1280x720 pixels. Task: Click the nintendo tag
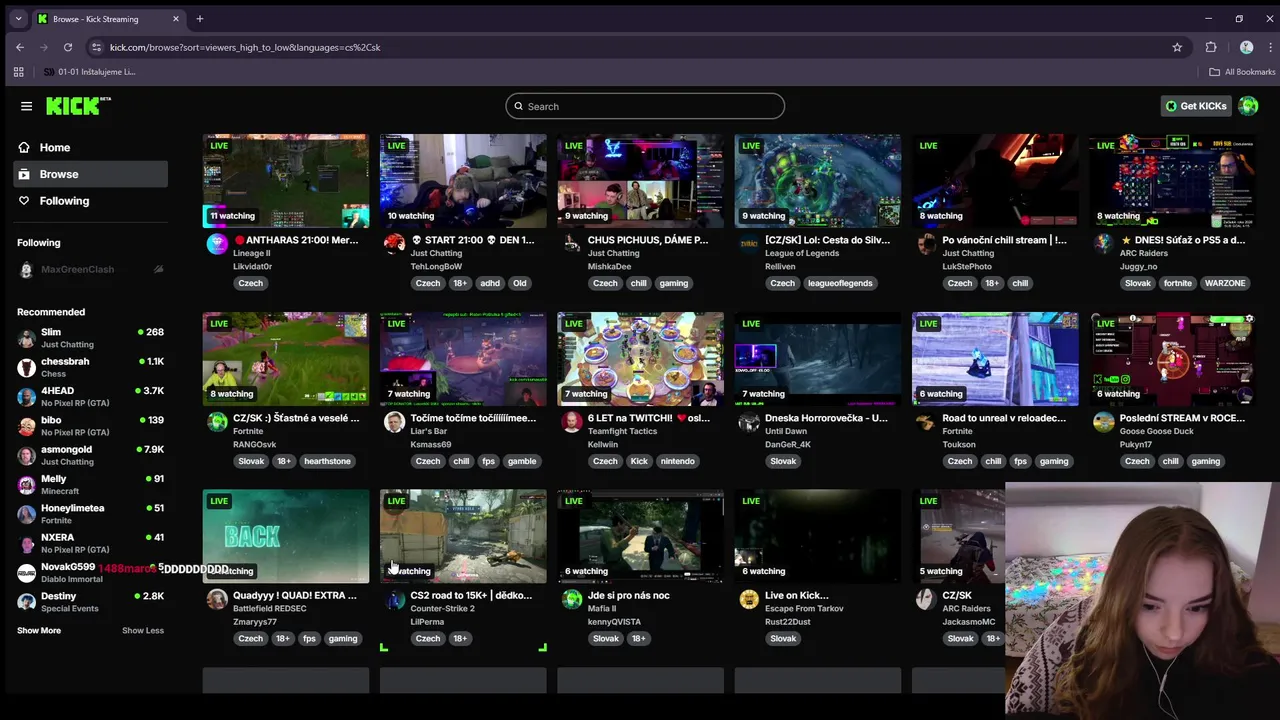point(677,461)
